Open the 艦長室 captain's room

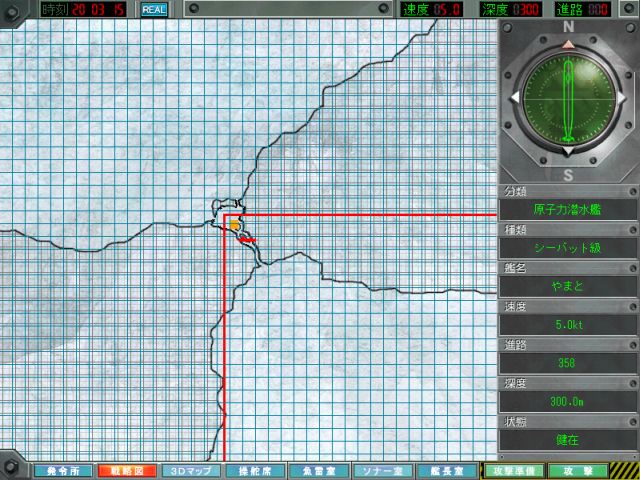(x=446, y=470)
